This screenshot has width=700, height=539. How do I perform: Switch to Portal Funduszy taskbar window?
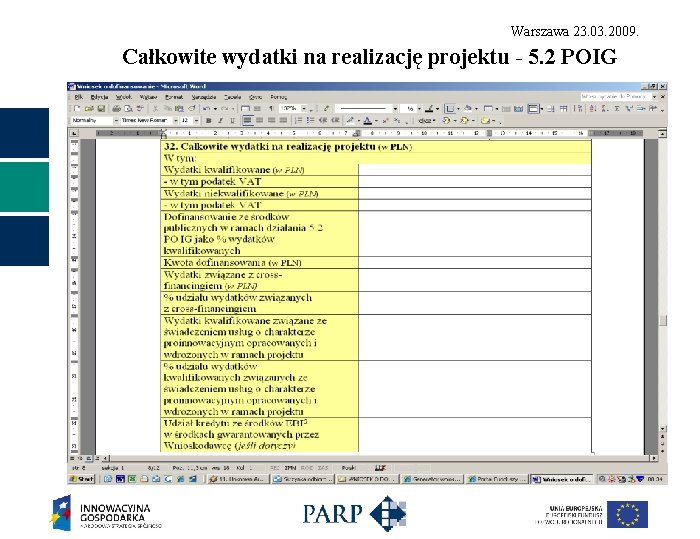[496, 479]
